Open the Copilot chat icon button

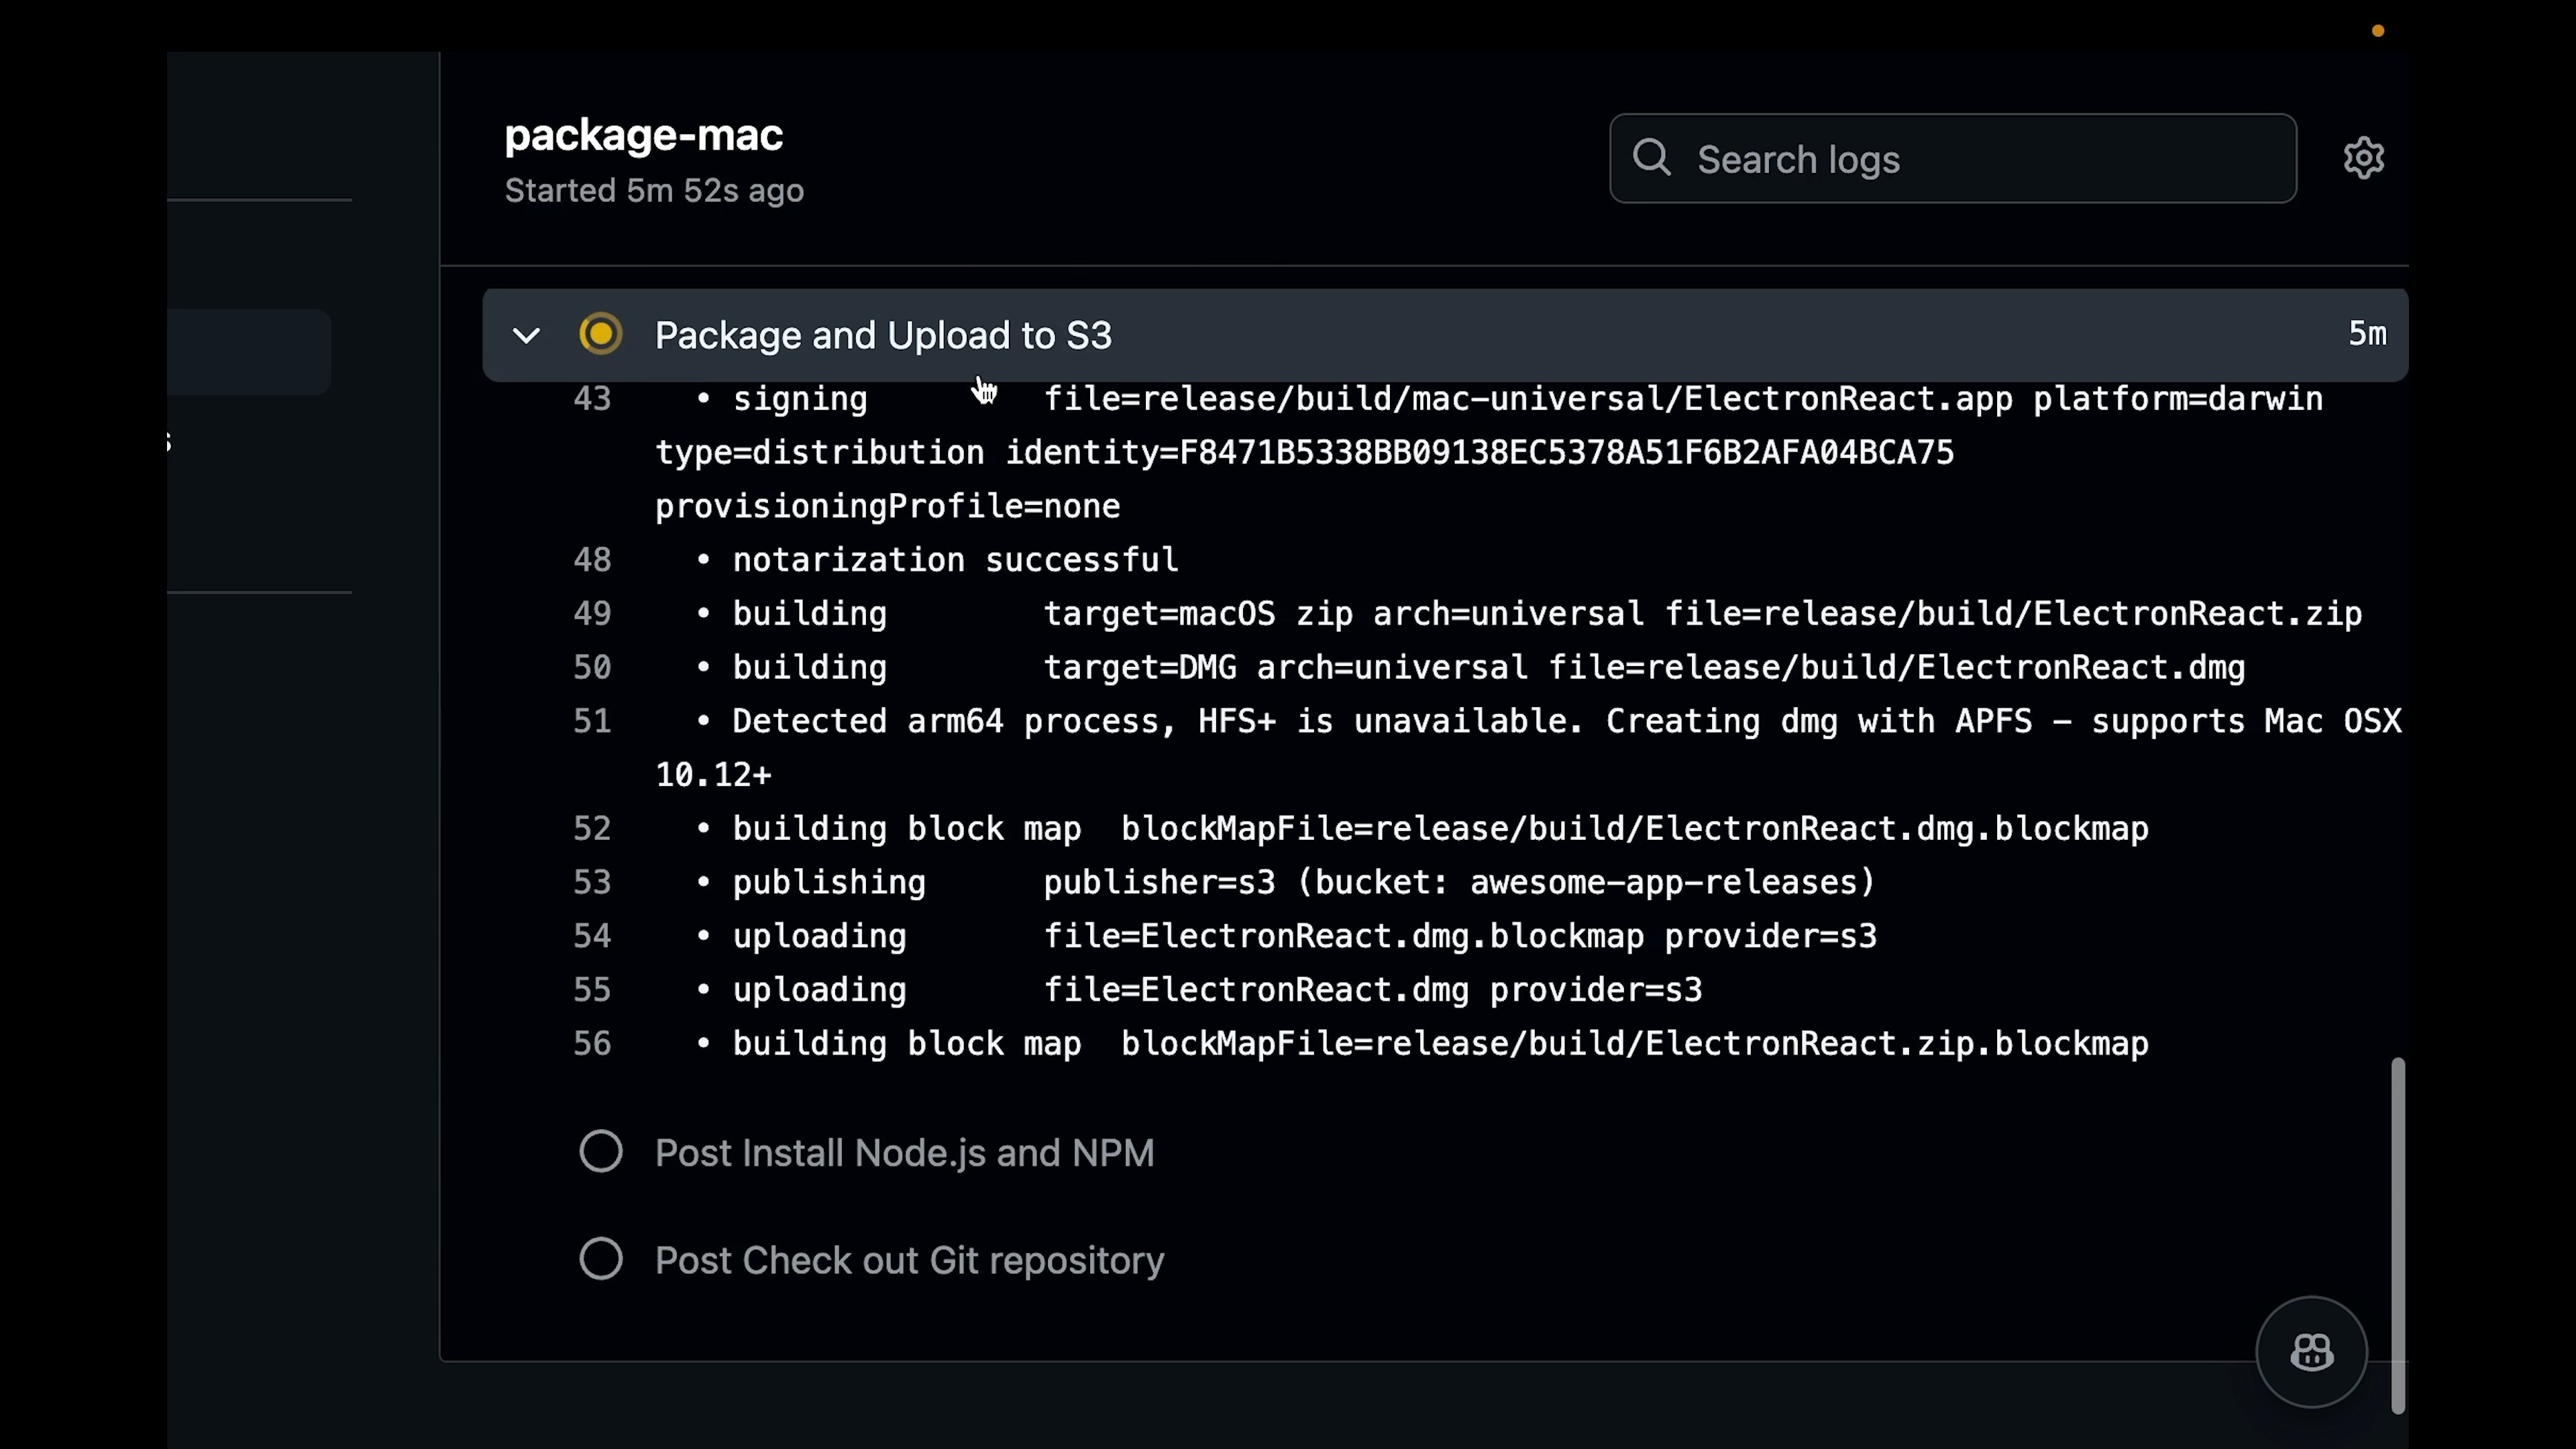pyautogui.click(x=2311, y=1352)
